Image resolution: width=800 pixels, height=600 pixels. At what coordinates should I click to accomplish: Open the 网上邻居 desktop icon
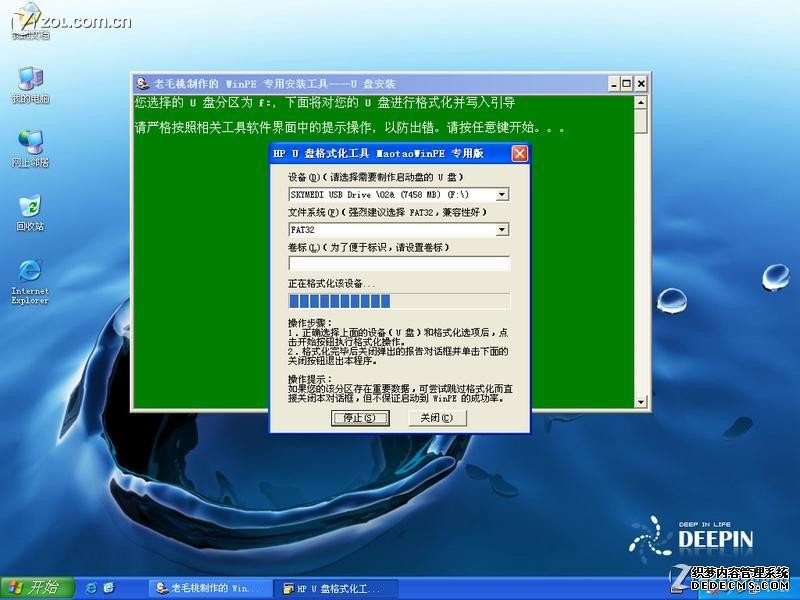coord(31,148)
